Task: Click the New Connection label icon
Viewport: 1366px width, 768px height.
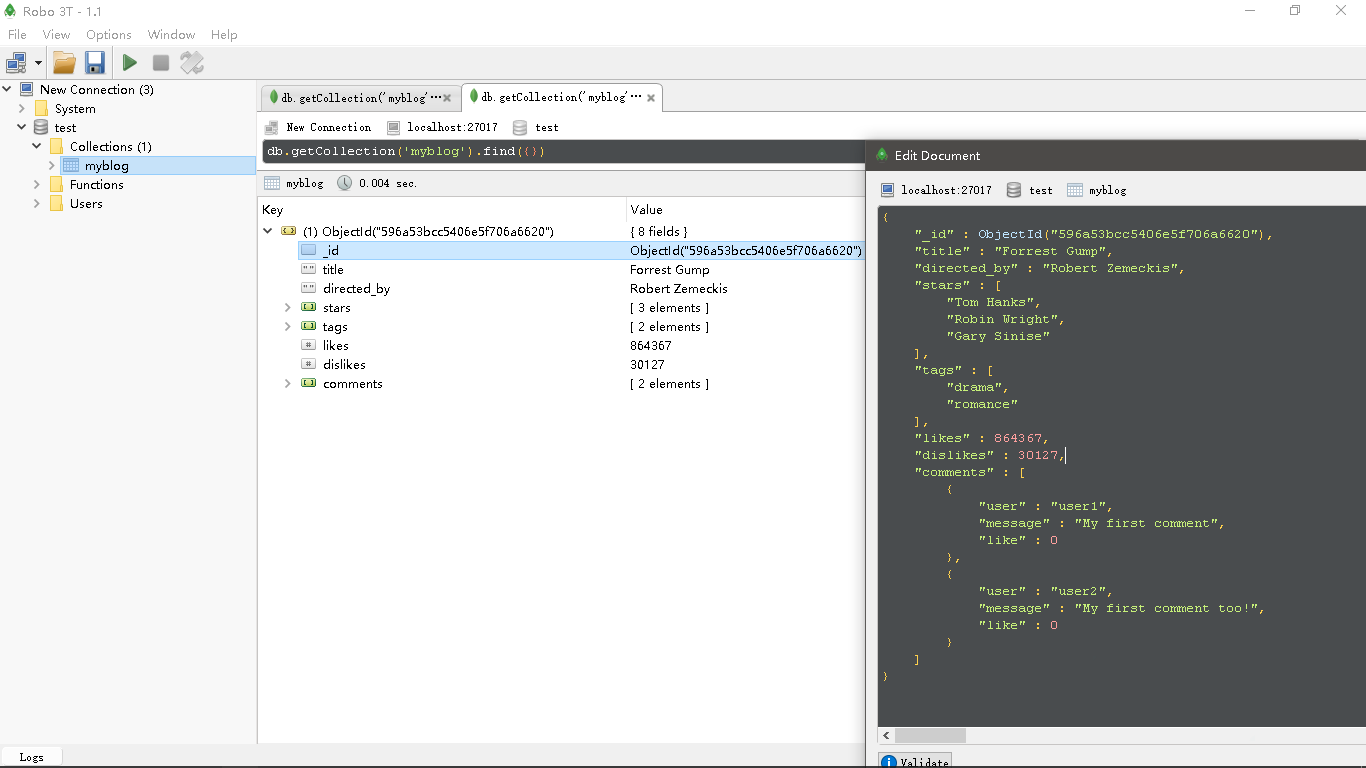Action: pyautogui.click(x=271, y=128)
